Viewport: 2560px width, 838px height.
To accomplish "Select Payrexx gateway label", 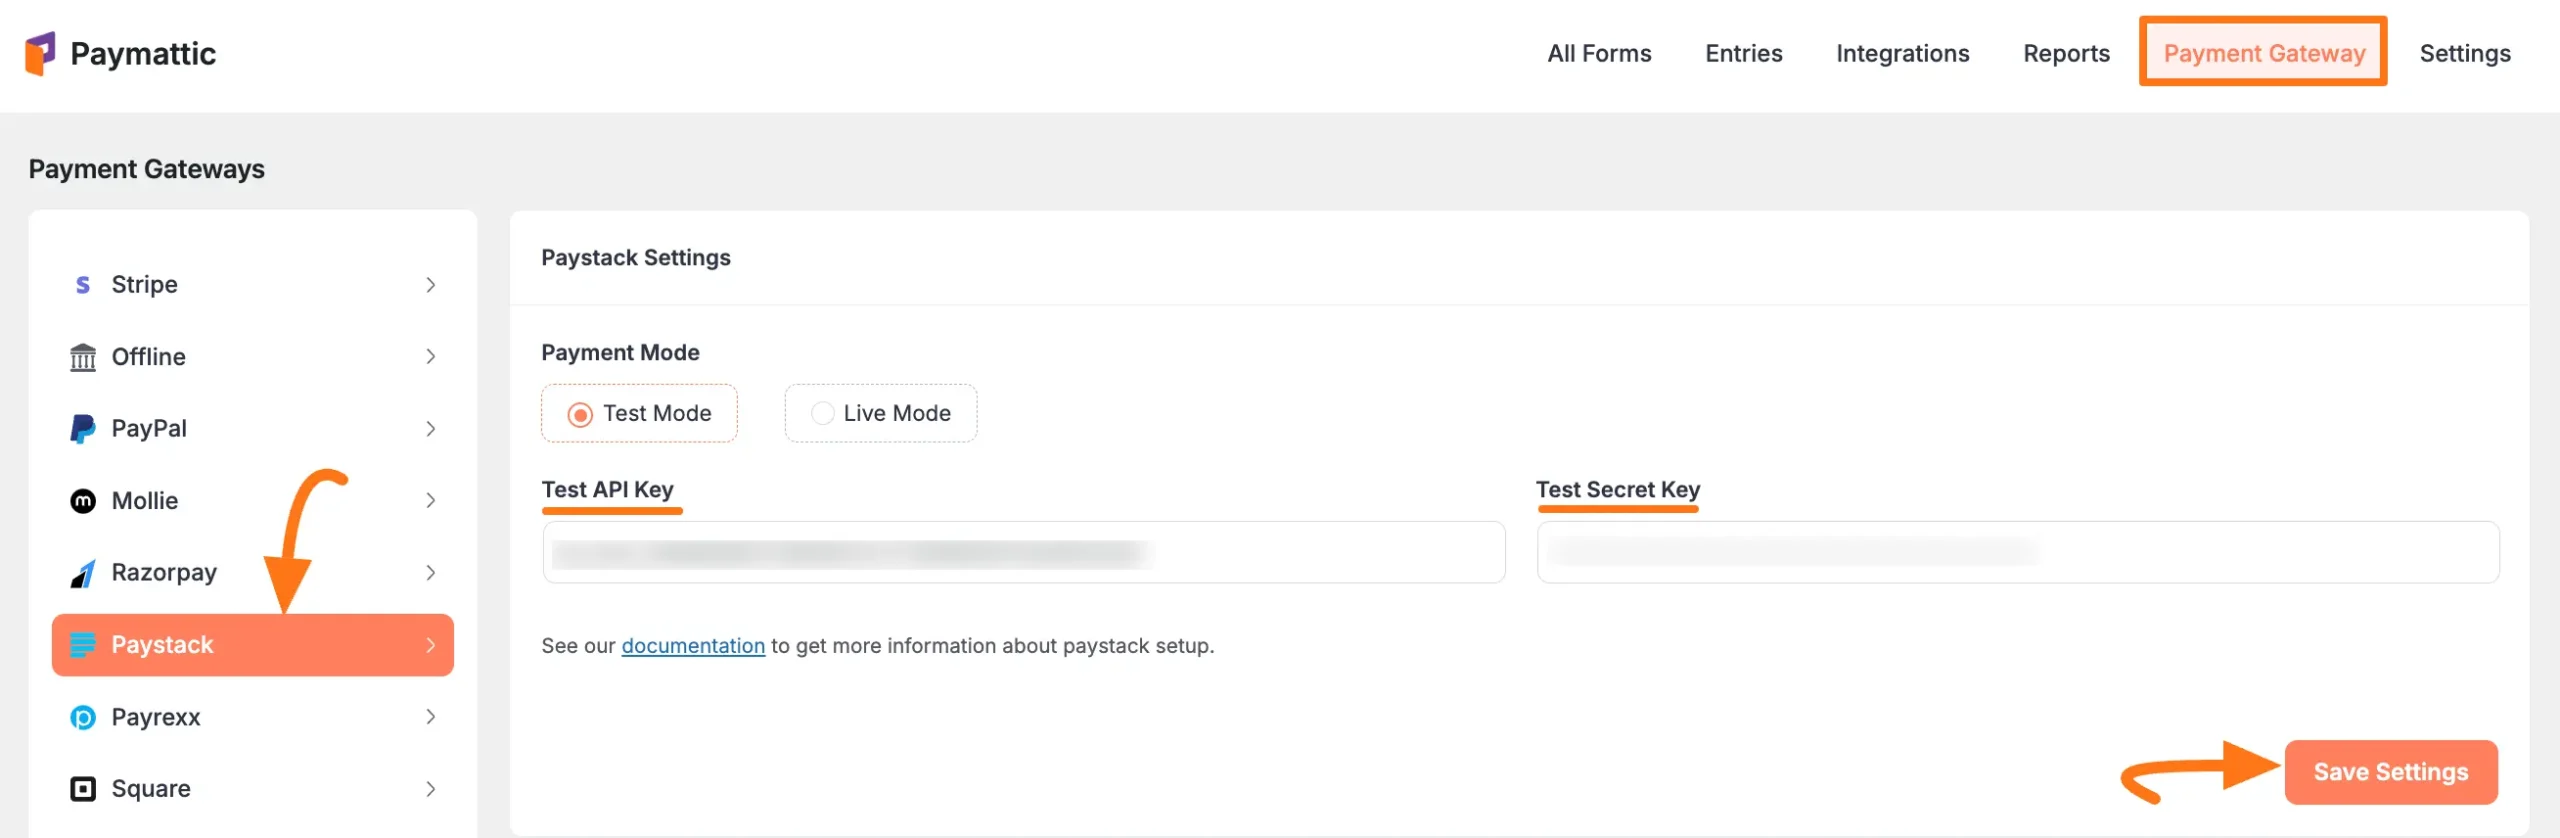I will (156, 717).
